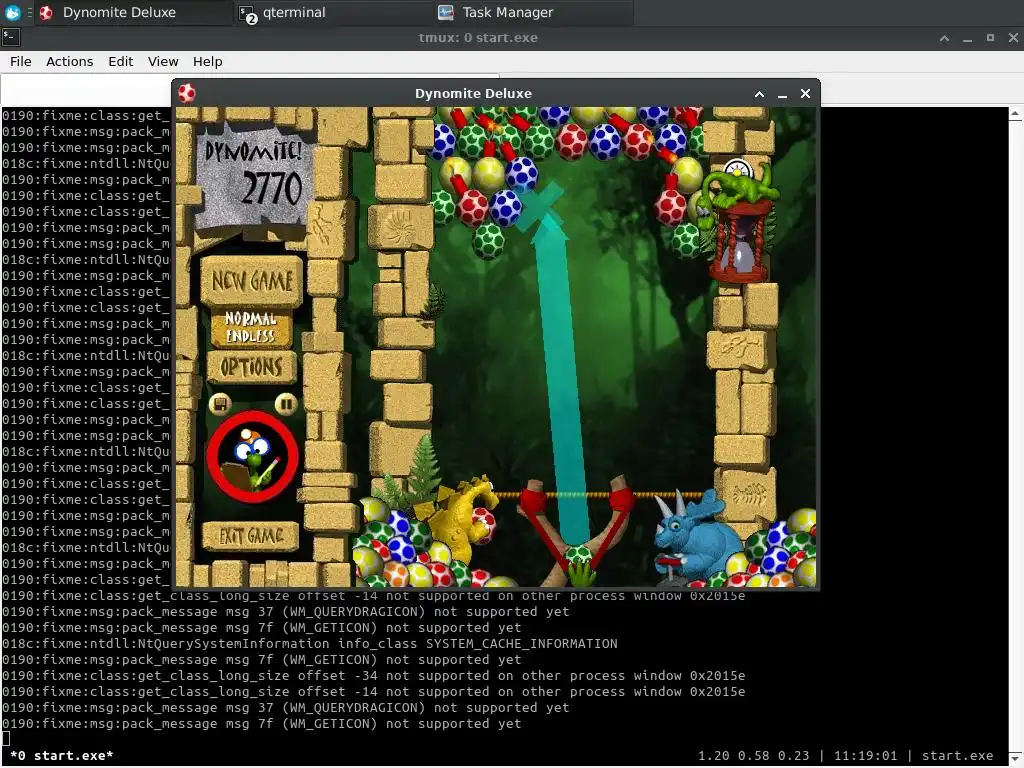Minimize the qterminal window

click(967, 38)
